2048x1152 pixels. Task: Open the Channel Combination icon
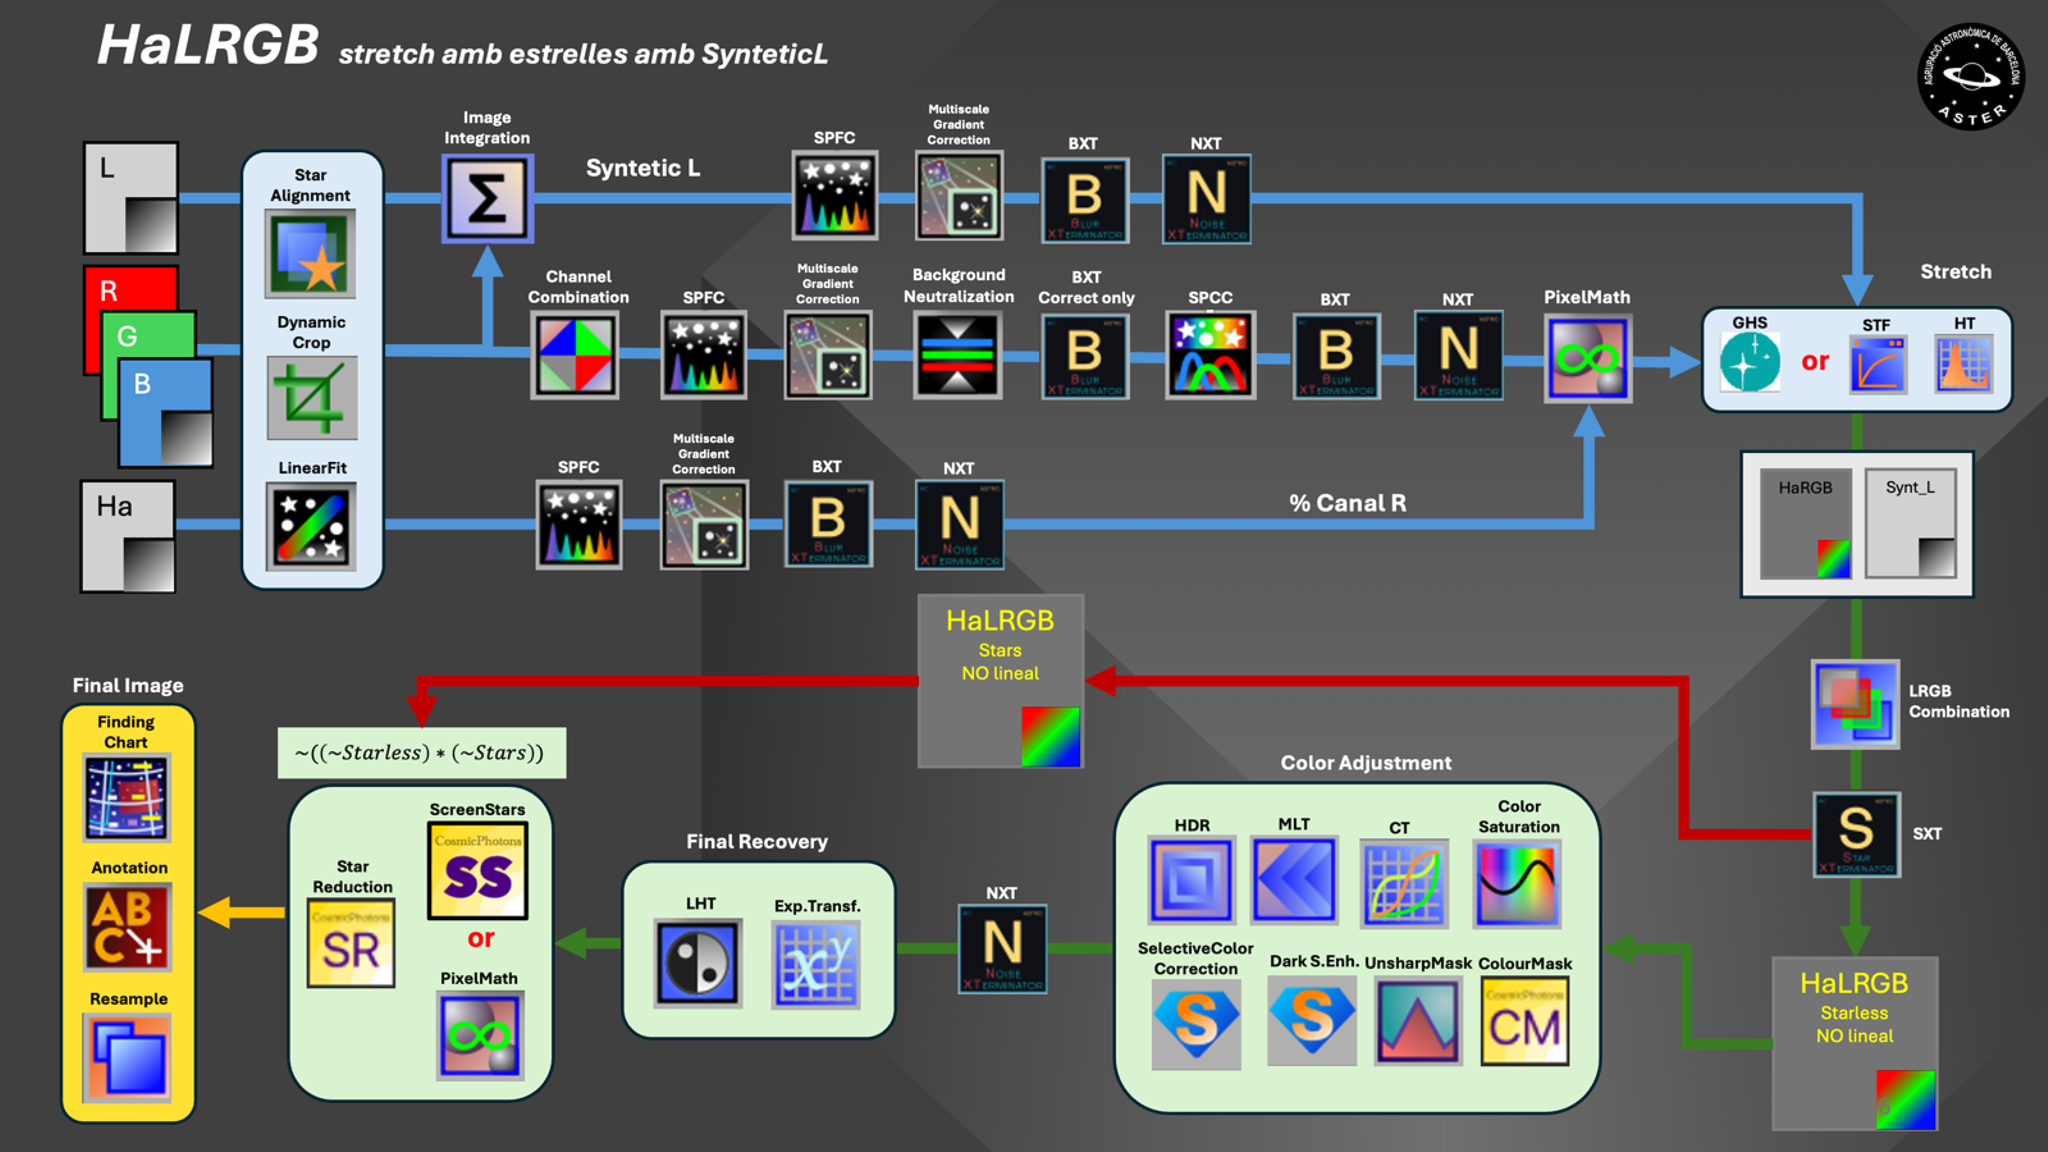click(x=575, y=355)
